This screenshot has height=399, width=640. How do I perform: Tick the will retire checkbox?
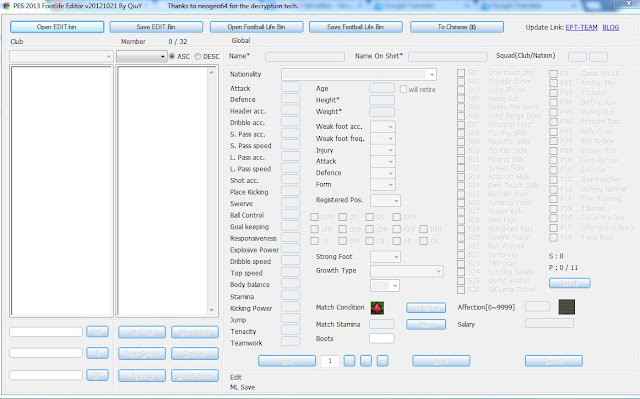[x=403, y=89]
